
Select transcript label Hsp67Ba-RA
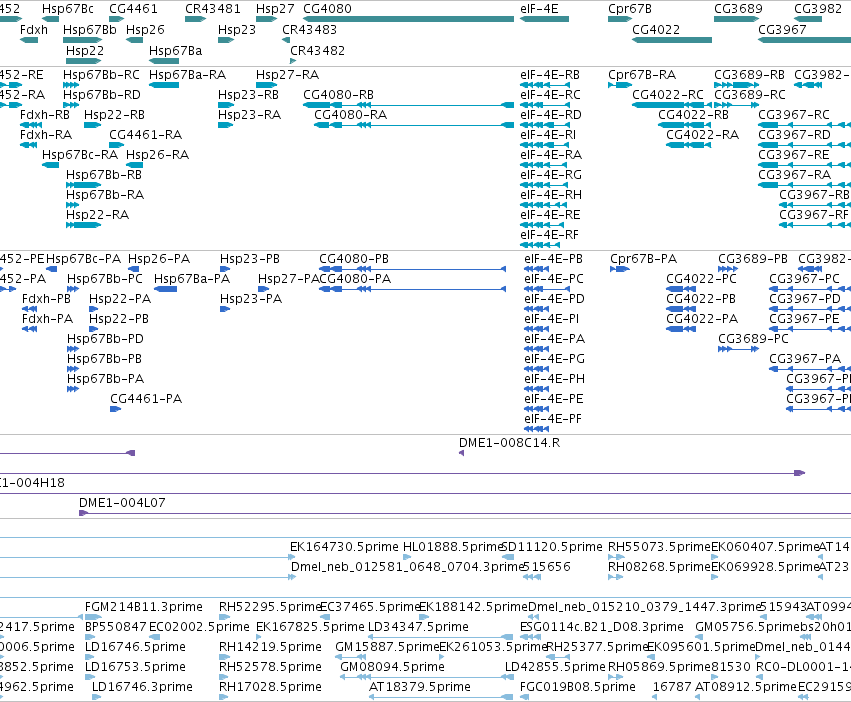click(187, 75)
